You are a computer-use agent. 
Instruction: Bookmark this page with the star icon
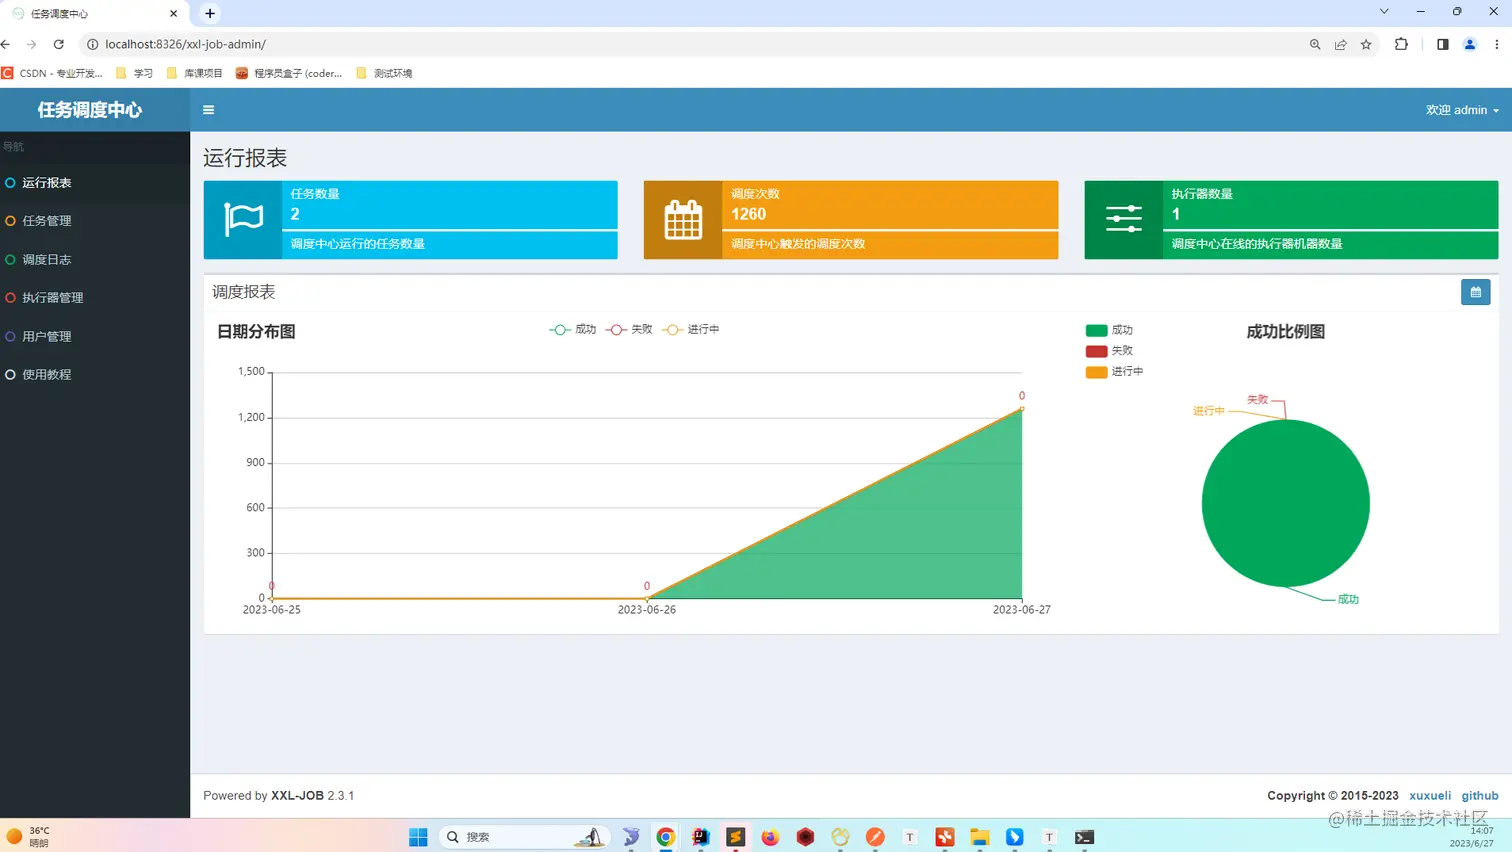1366,44
